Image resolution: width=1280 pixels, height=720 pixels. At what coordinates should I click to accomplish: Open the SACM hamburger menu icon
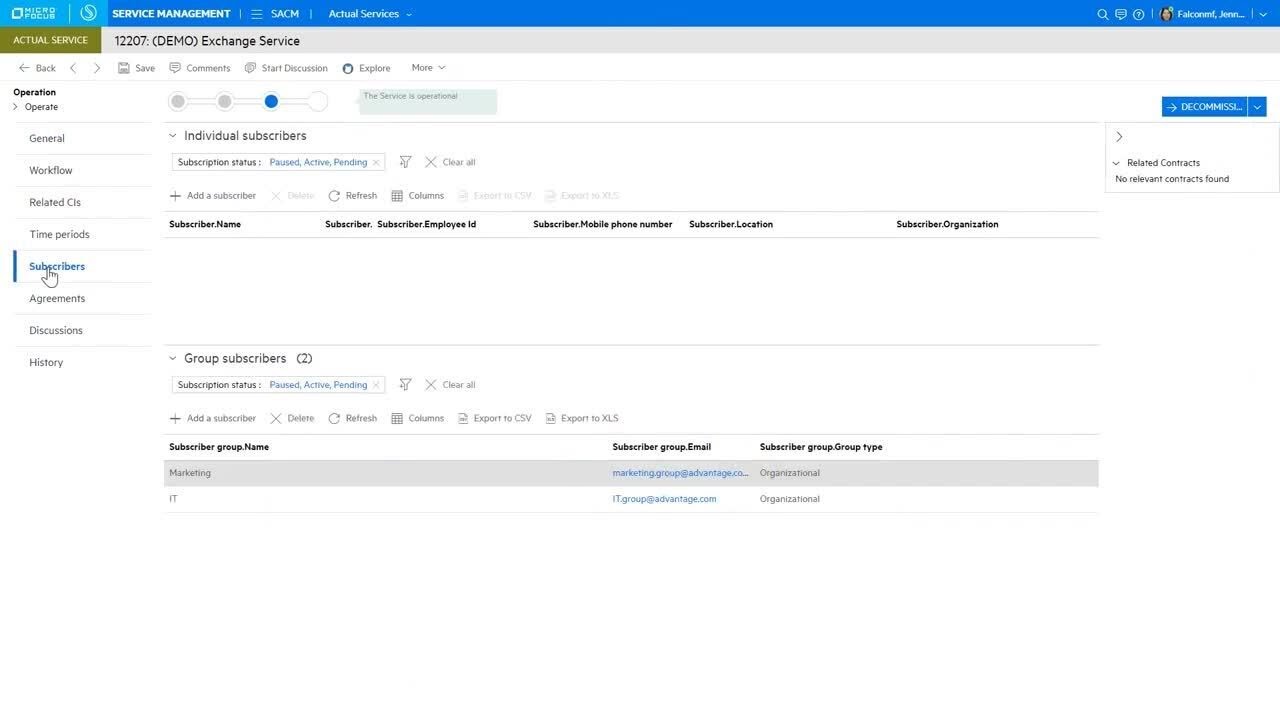click(x=257, y=14)
